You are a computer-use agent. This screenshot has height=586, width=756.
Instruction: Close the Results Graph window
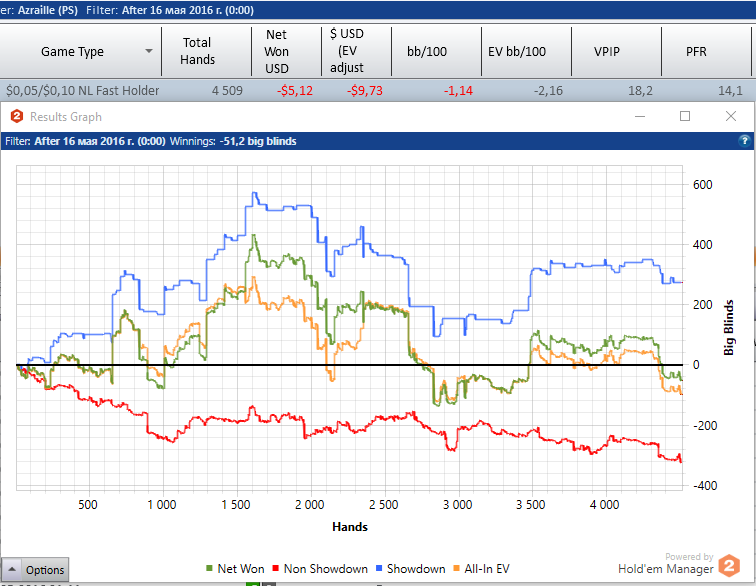click(x=731, y=116)
